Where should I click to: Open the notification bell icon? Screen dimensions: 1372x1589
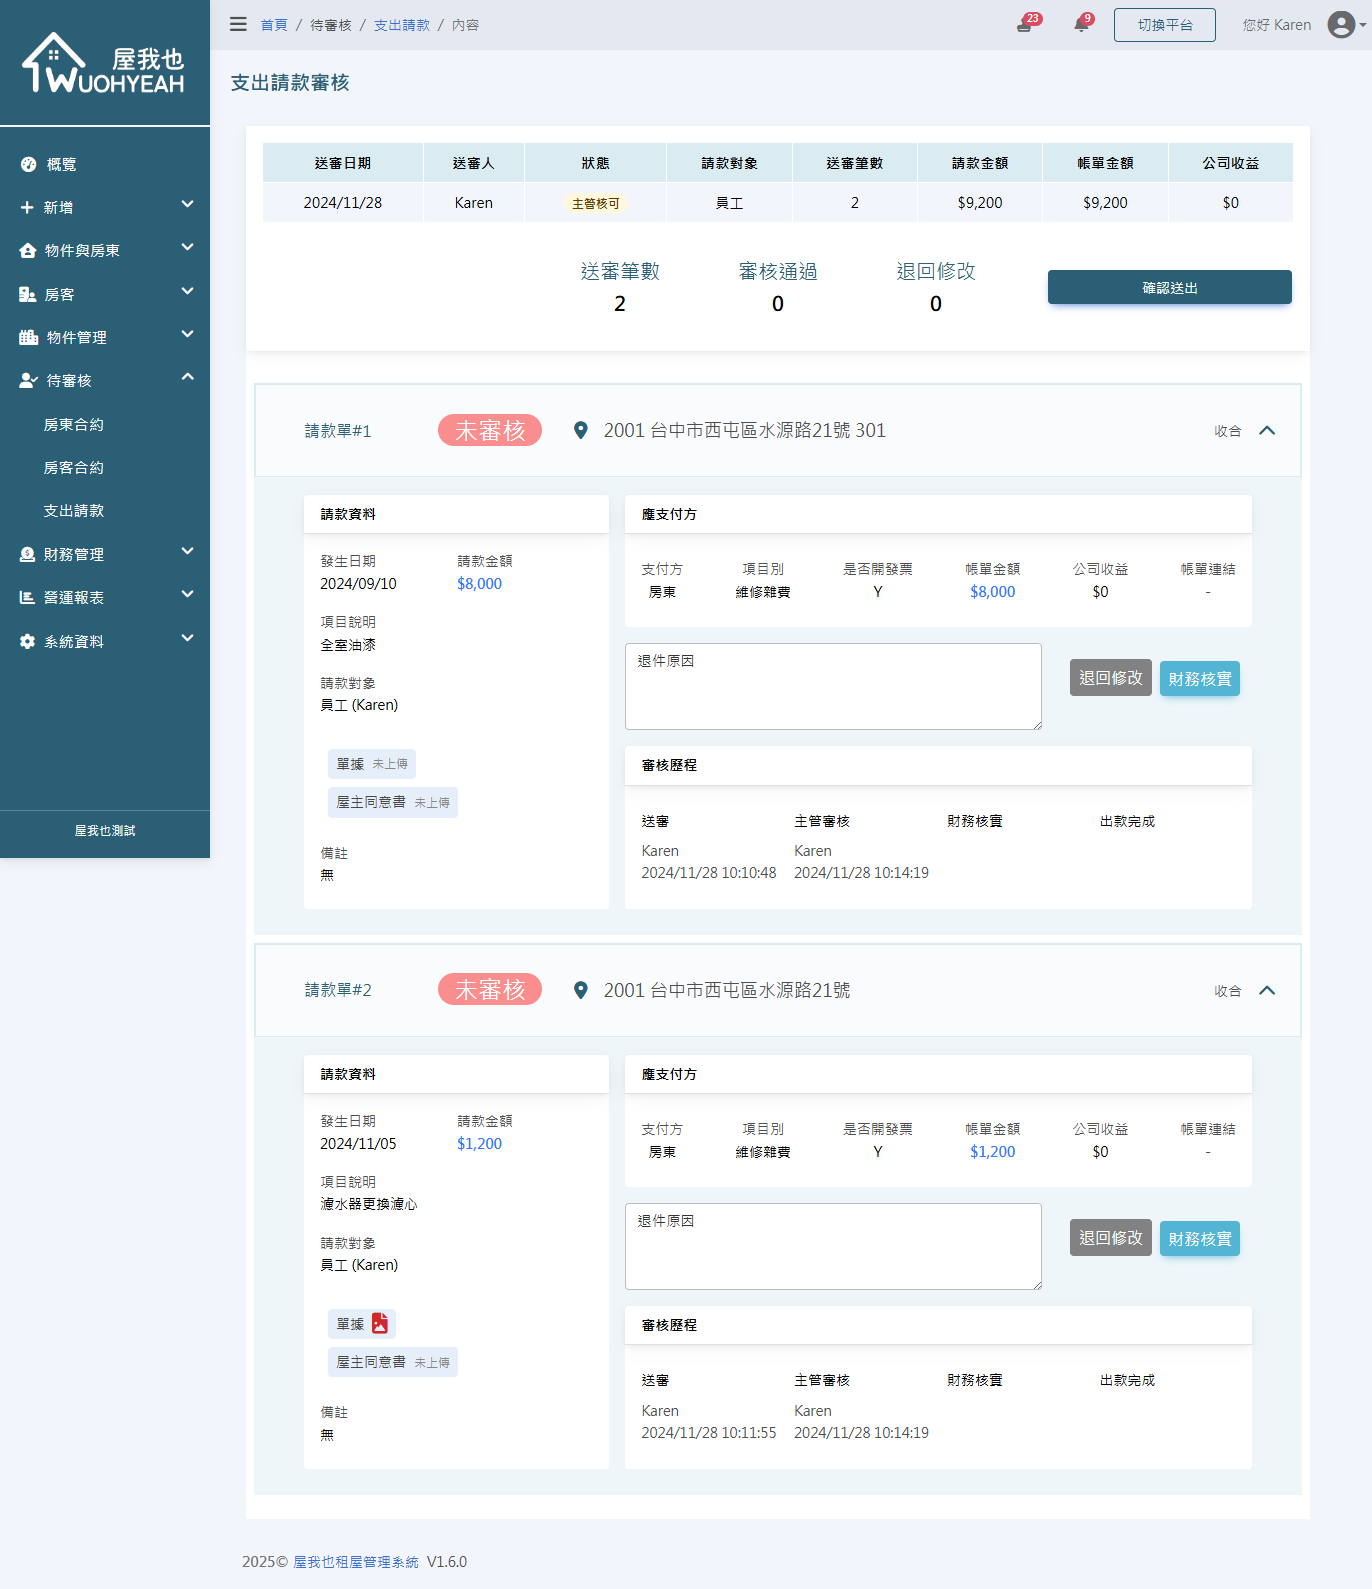click(1081, 25)
